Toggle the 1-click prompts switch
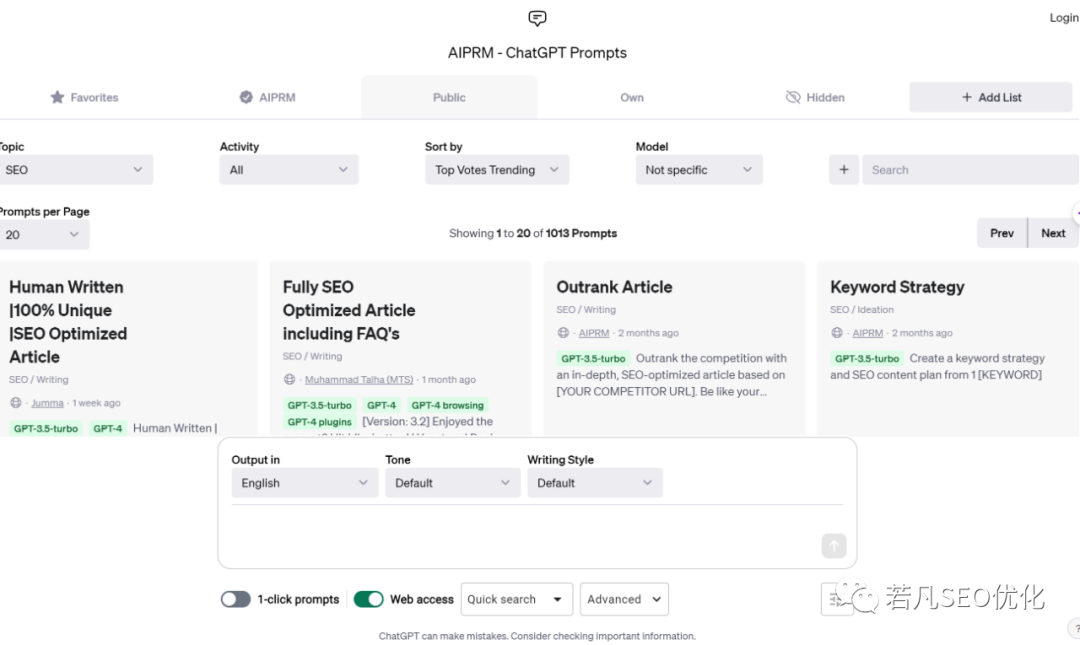The image size is (1080, 645). (x=236, y=600)
